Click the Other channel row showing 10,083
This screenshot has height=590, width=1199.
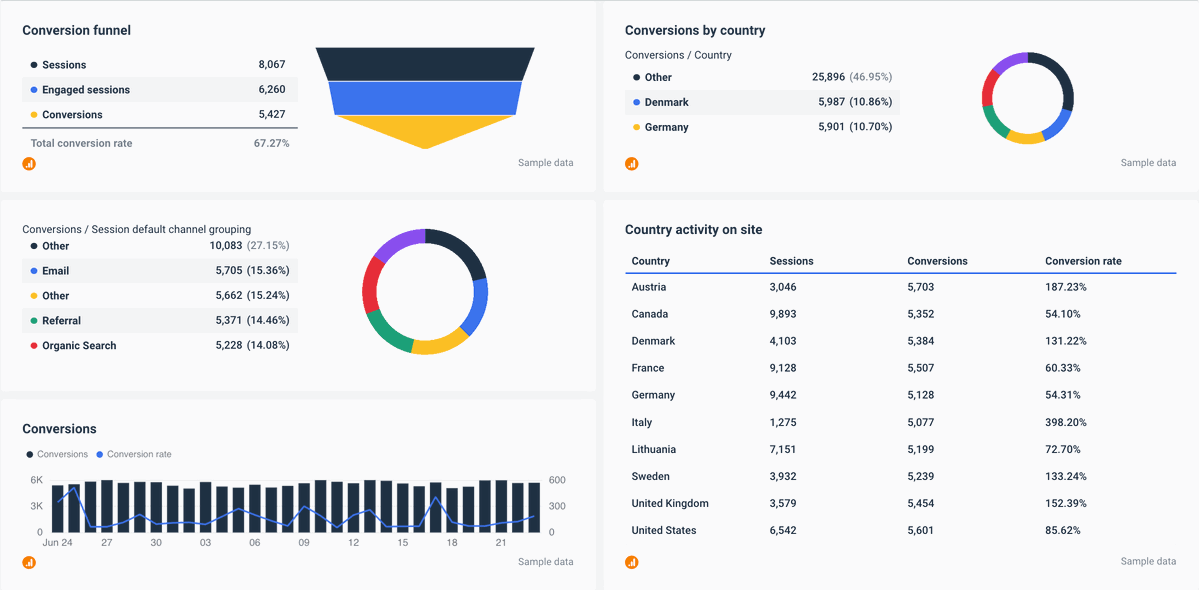pos(160,246)
